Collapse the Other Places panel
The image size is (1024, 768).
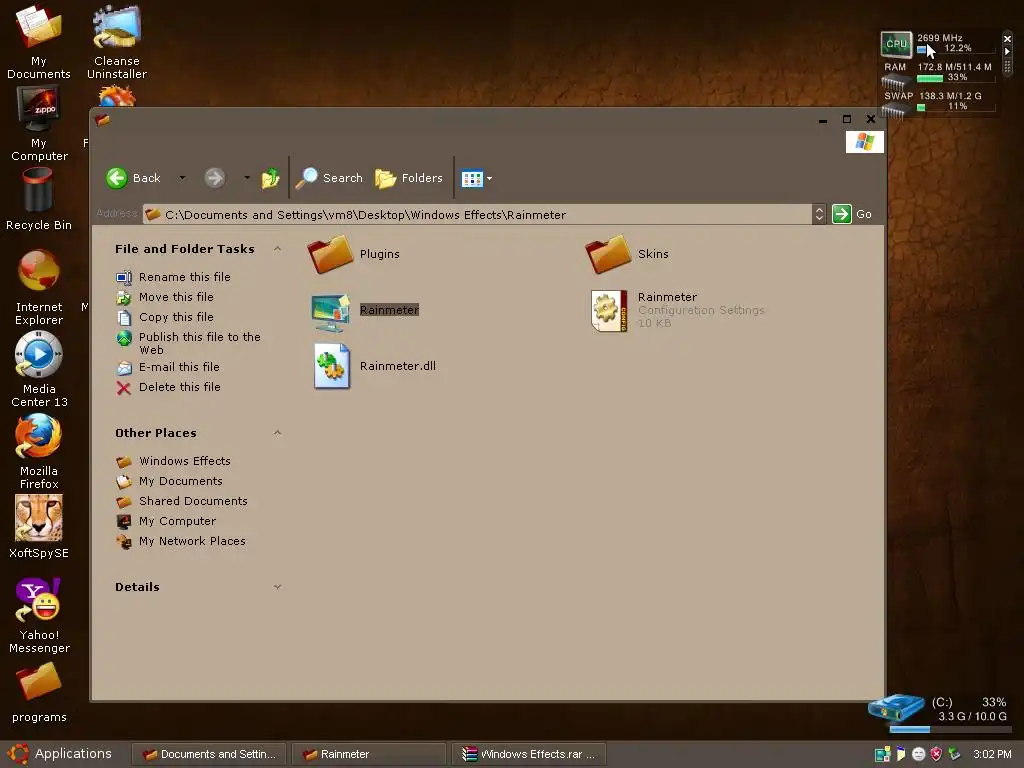[278, 433]
